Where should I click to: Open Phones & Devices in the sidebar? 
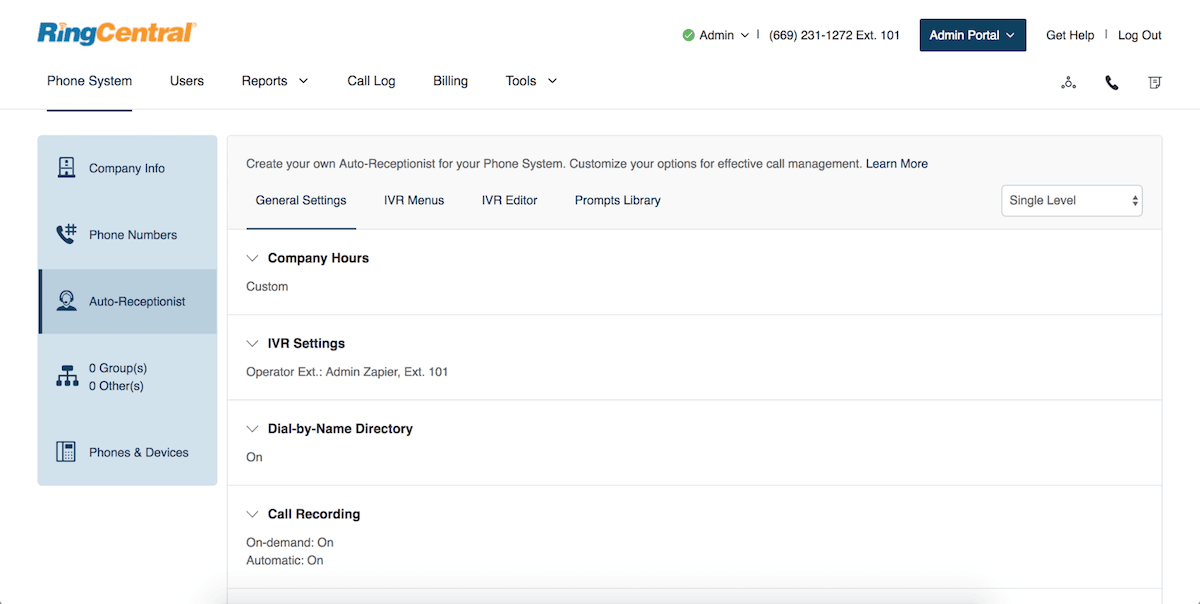(x=127, y=452)
